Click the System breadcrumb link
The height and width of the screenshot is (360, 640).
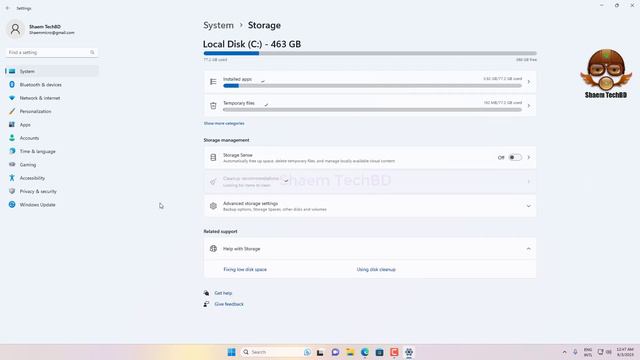(x=218, y=25)
